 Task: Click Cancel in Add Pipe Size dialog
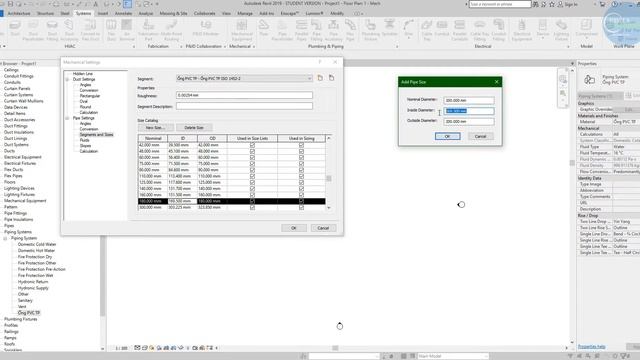tap(480, 136)
